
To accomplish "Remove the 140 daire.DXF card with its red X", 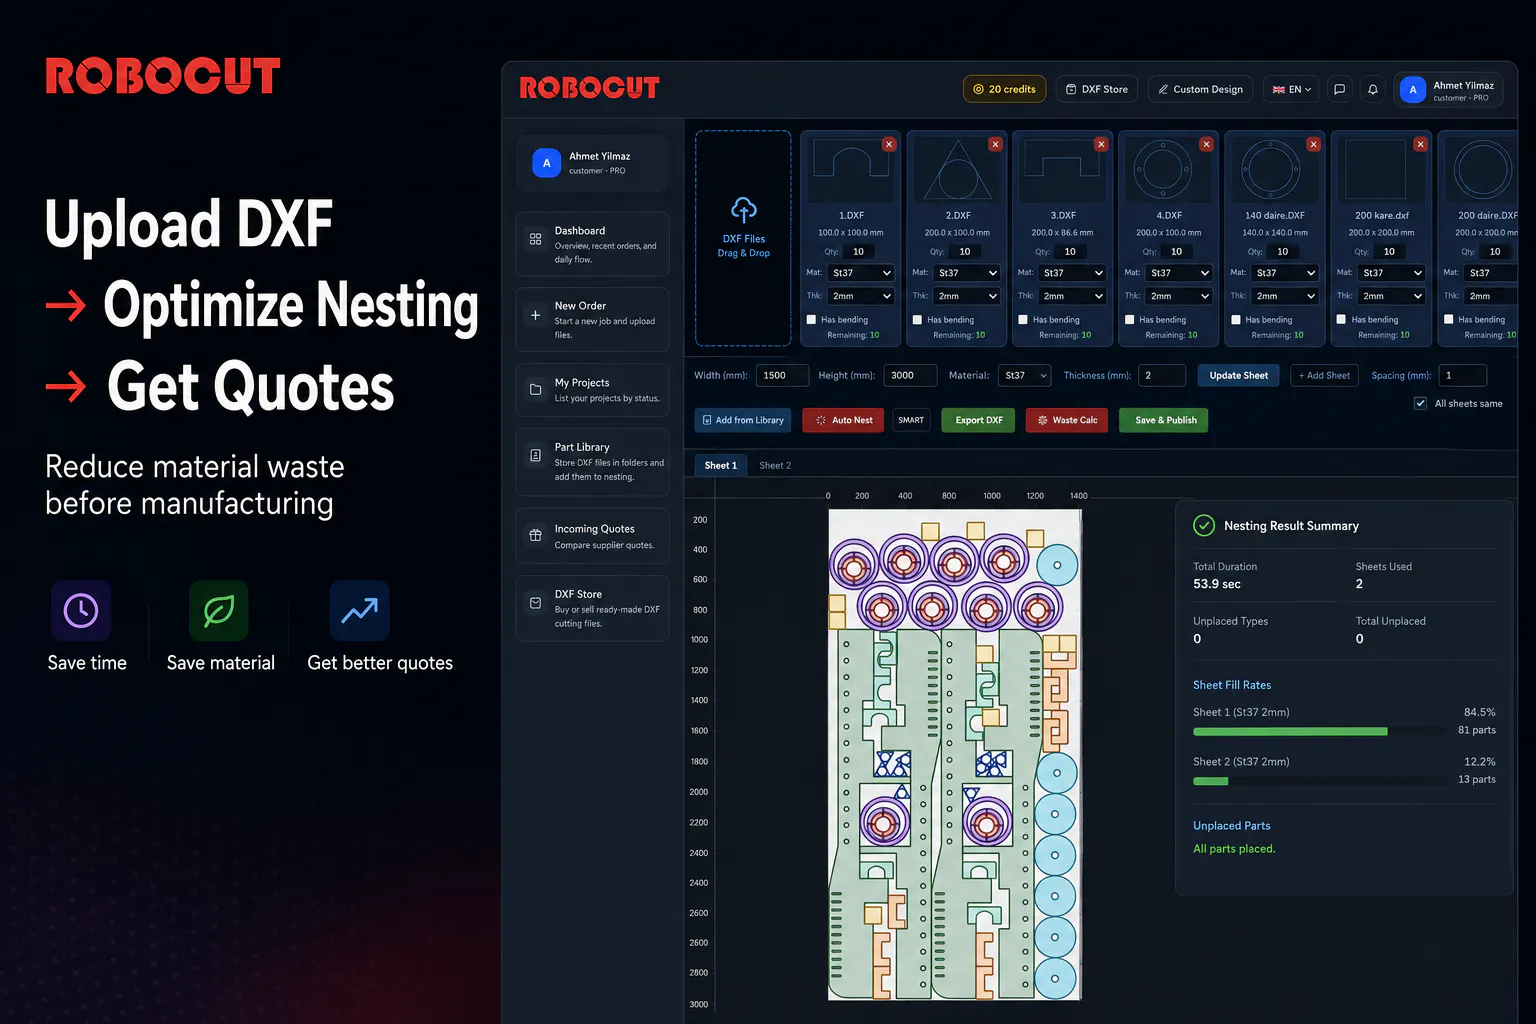I will [x=1314, y=144].
